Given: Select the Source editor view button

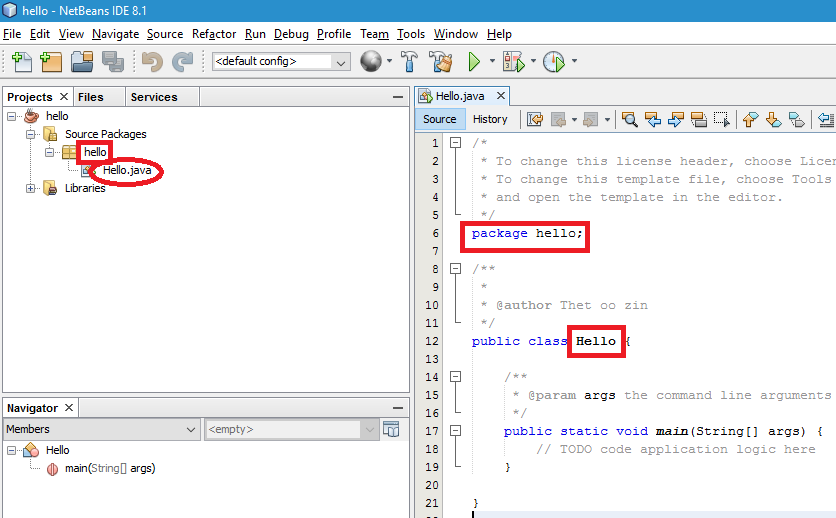Looking at the screenshot, I should click(x=439, y=119).
